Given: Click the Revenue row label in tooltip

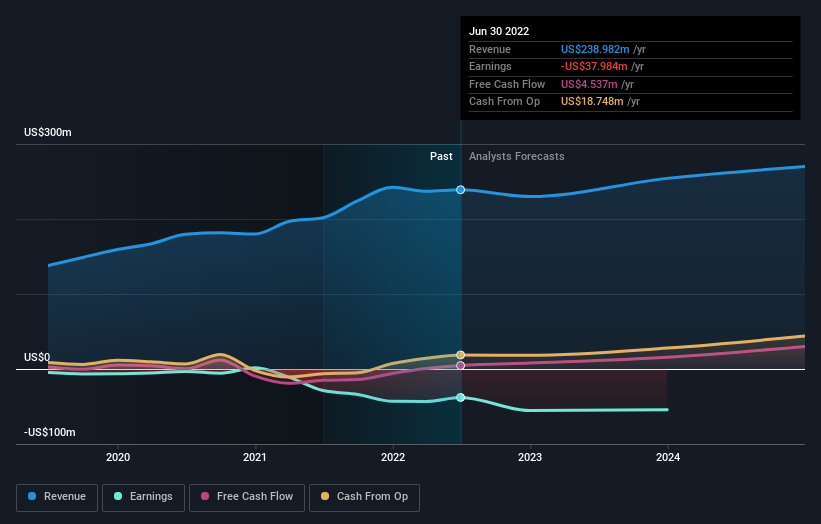Looking at the screenshot, I should coord(490,49).
